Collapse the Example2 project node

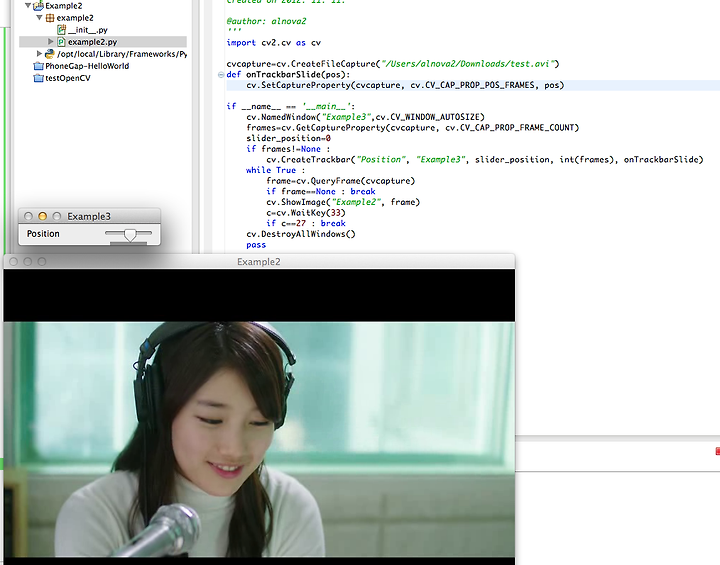[28, 6]
